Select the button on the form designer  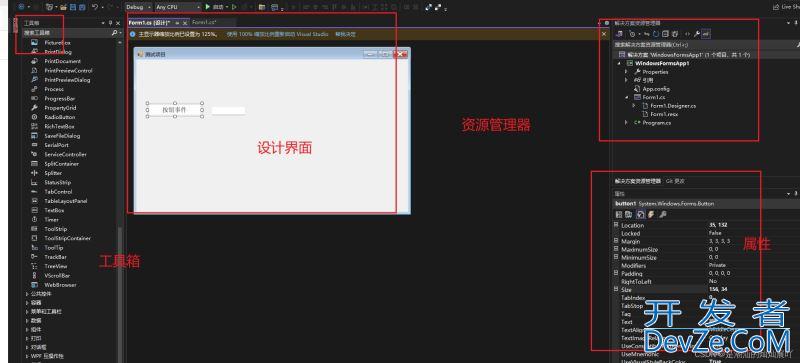pyautogui.click(x=174, y=110)
